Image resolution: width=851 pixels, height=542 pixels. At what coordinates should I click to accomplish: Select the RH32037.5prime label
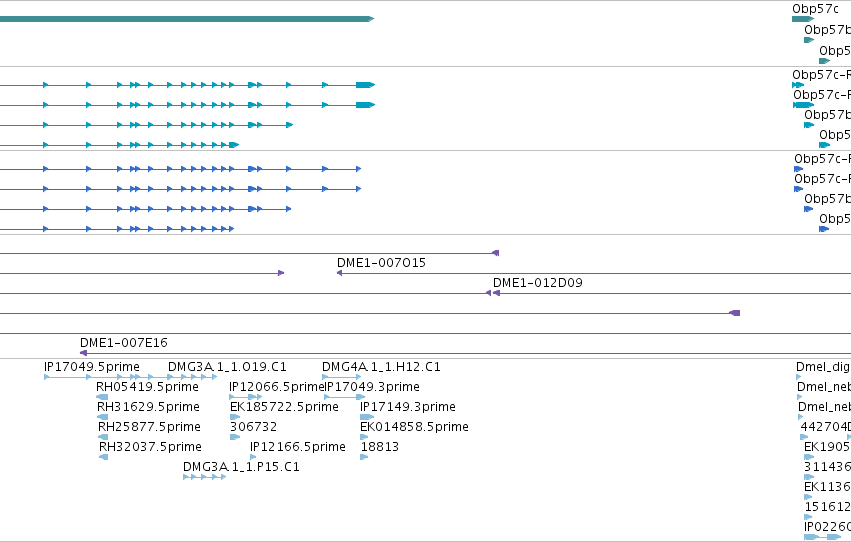click(x=150, y=447)
